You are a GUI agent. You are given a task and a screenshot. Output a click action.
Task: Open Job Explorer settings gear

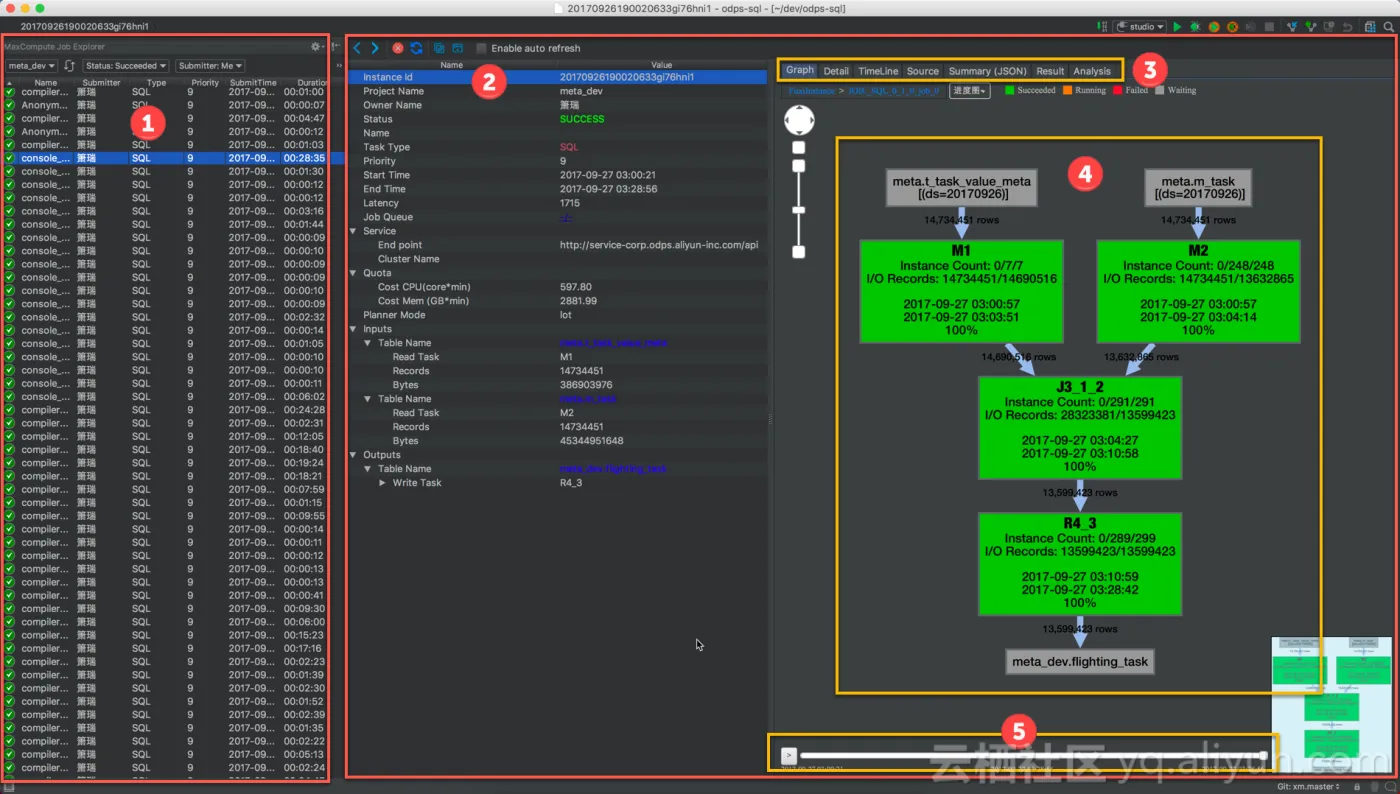point(316,46)
